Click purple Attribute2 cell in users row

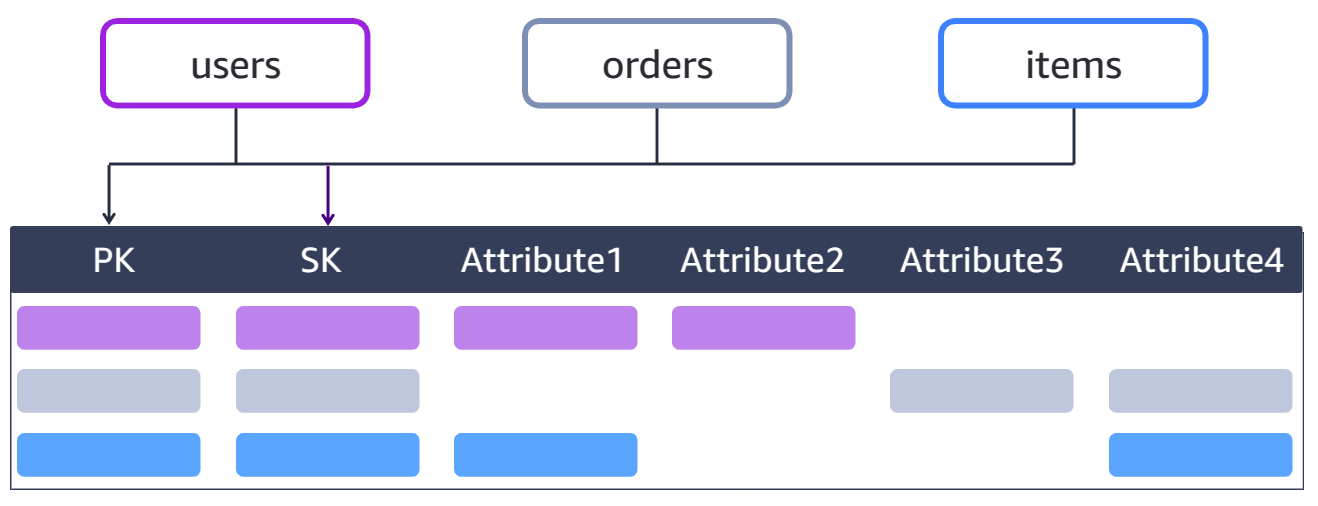coord(764,328)
